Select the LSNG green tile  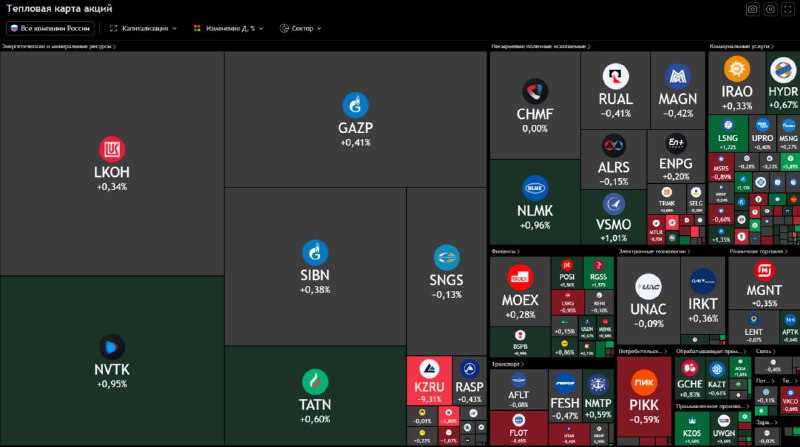coord(728,134)
